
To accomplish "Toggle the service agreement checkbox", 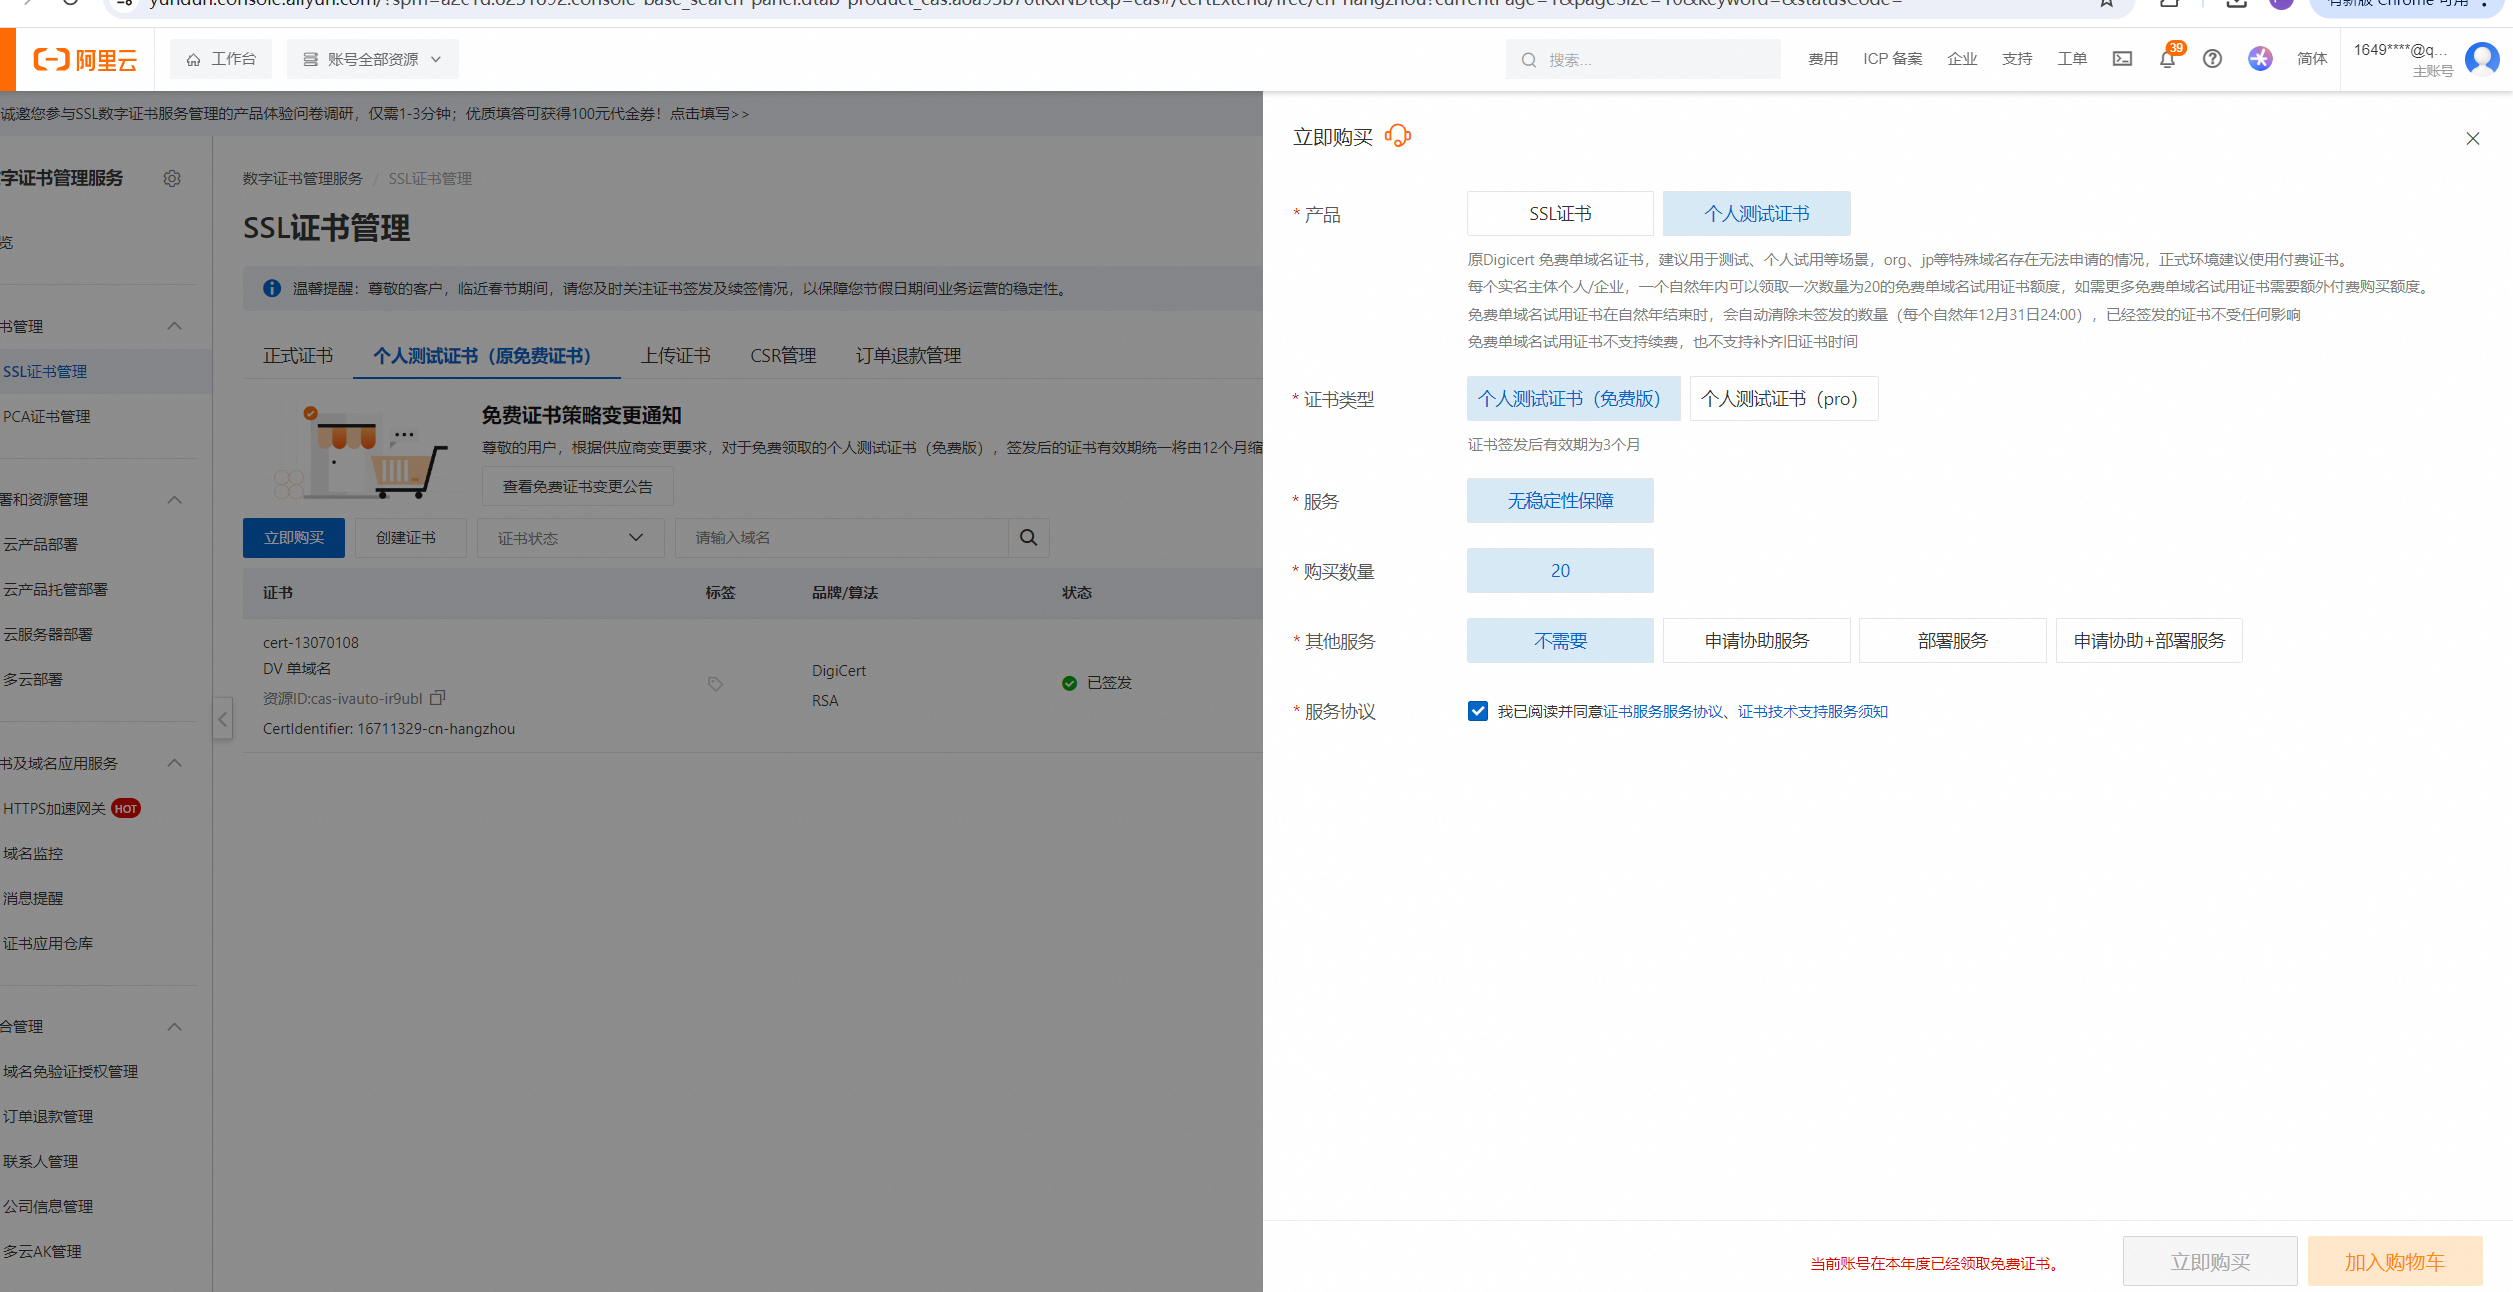I will (1478, 711).
